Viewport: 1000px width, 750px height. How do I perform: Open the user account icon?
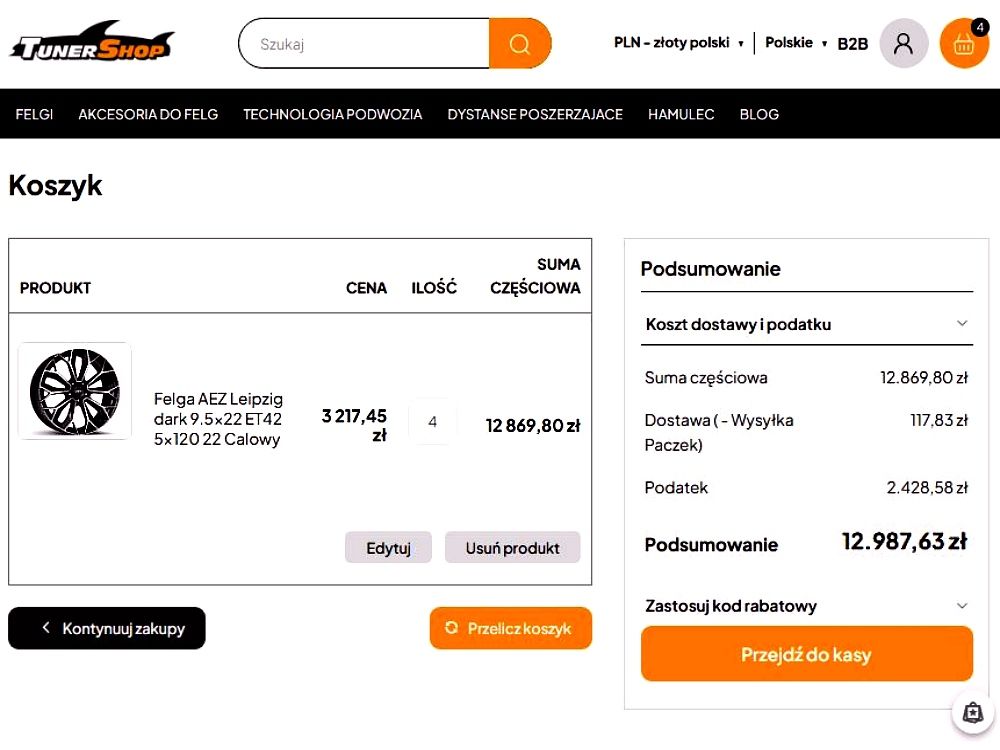903,43
